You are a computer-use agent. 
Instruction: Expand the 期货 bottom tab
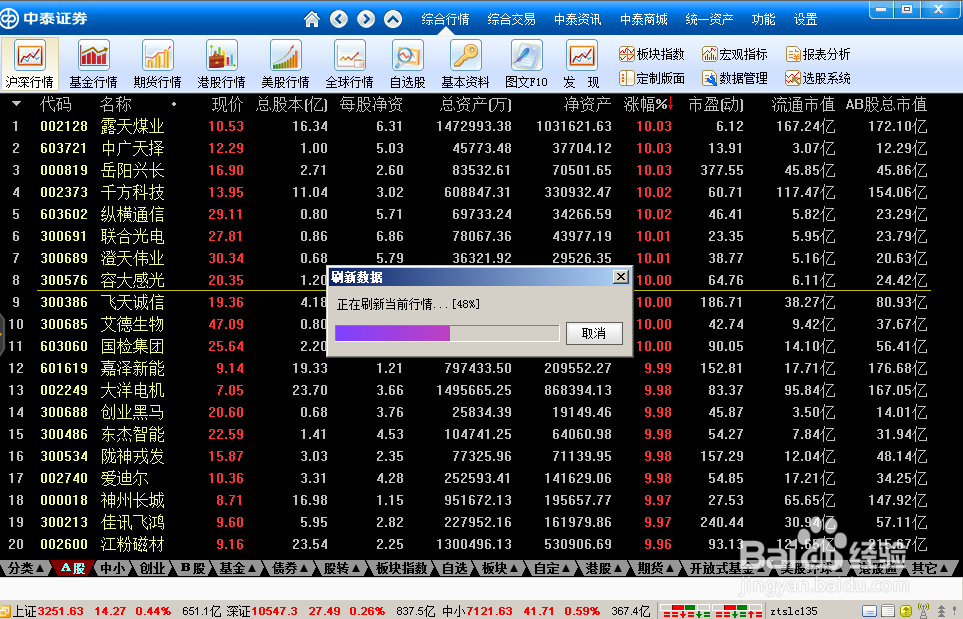[655, 568]
